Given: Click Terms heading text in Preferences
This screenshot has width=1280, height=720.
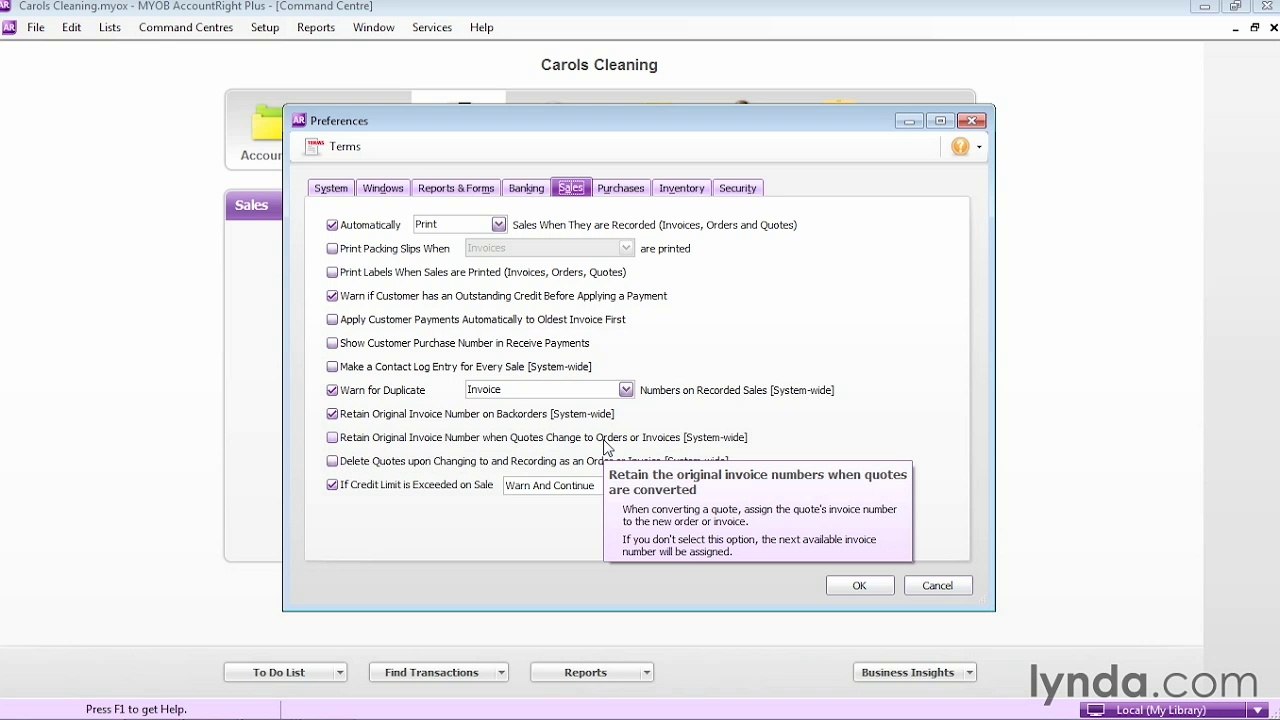Looking at the screenshot, I should 345,147.
